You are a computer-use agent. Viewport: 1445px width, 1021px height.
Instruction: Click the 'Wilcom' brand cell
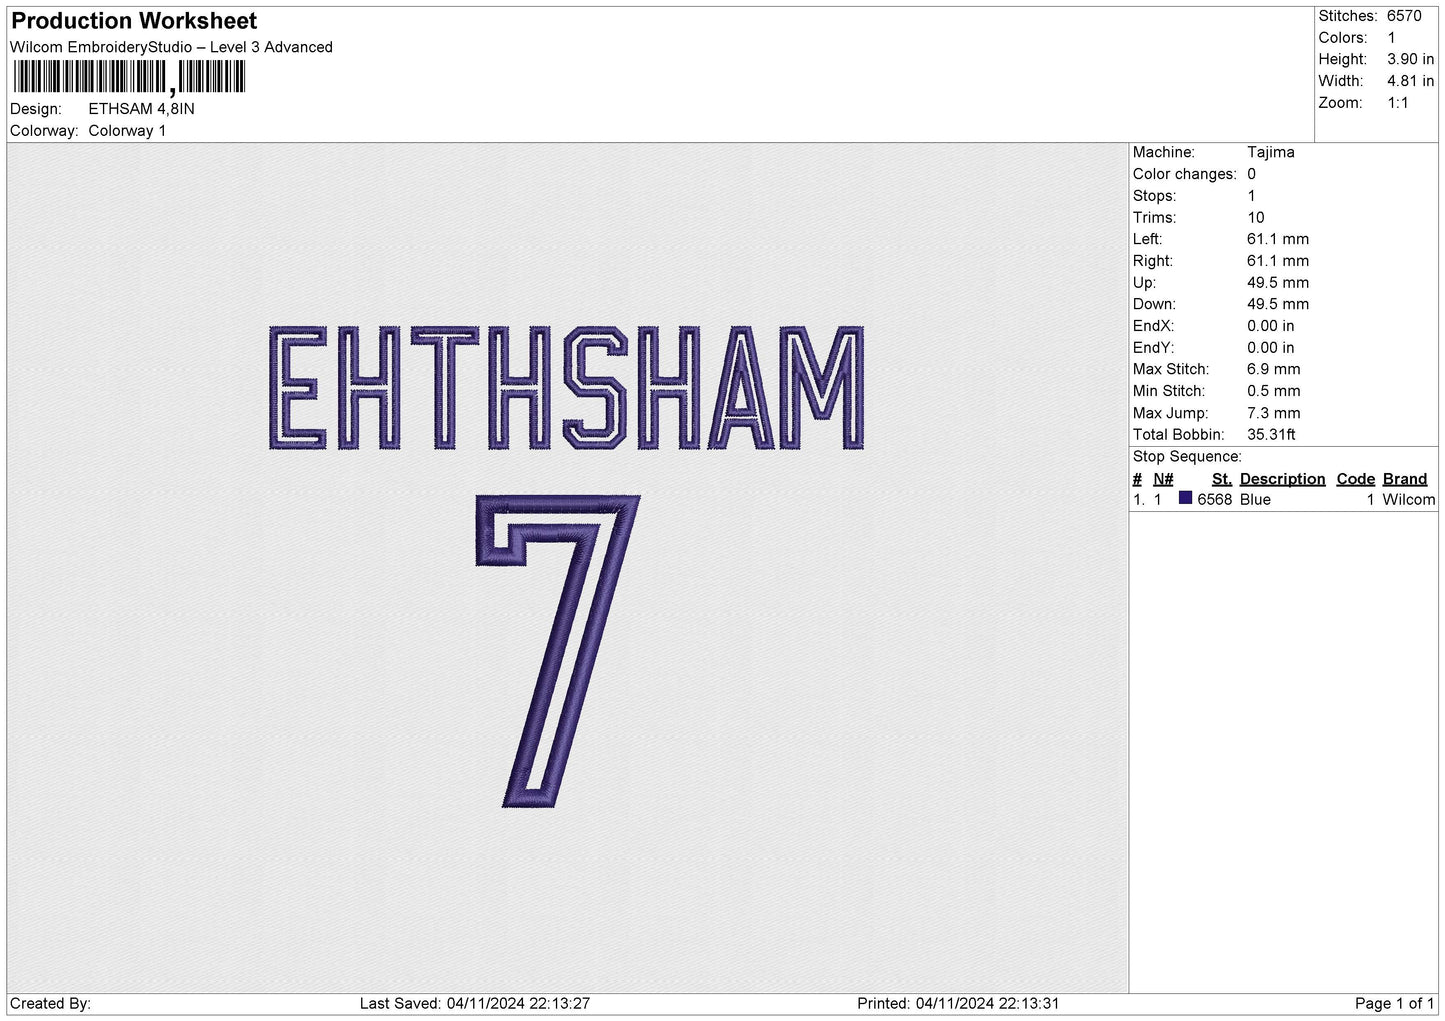coord(1409,500)
